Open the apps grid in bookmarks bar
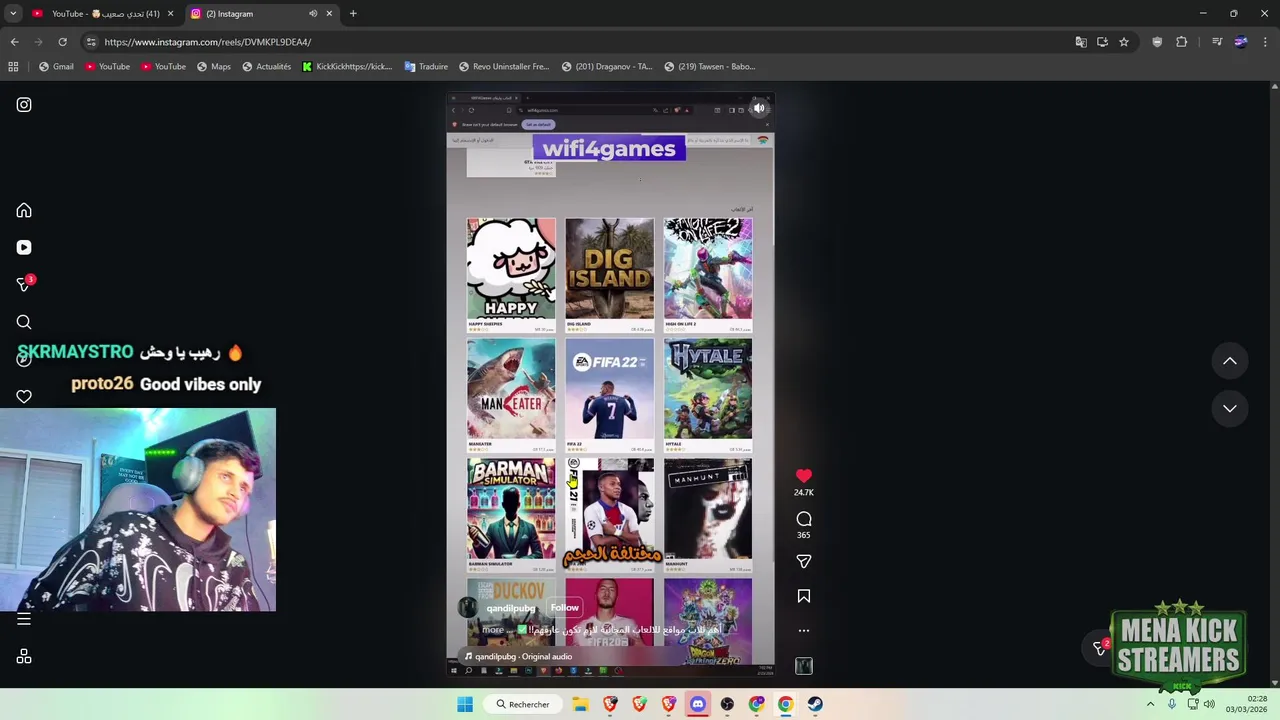The image size is (1280, 720). [13, 67]
